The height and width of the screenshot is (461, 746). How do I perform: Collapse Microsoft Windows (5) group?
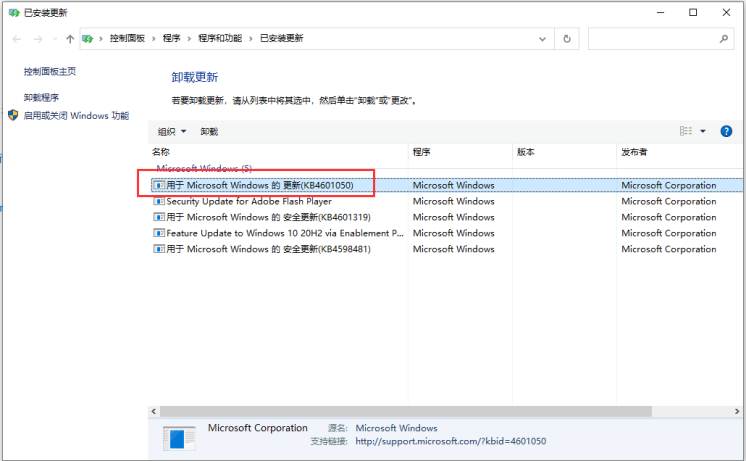(x=204, y=168)
